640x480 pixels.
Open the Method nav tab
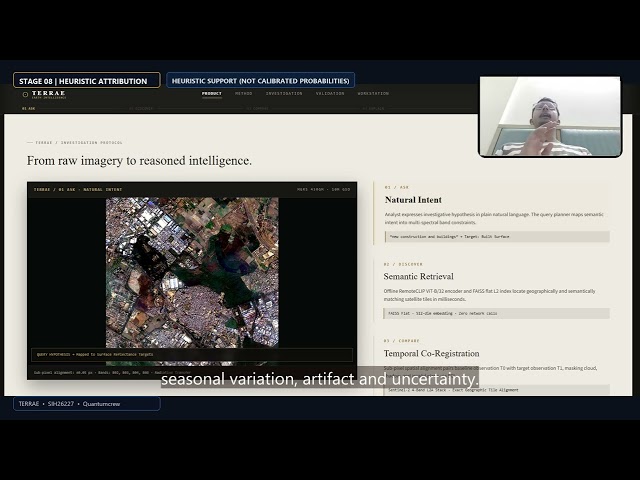244,93
